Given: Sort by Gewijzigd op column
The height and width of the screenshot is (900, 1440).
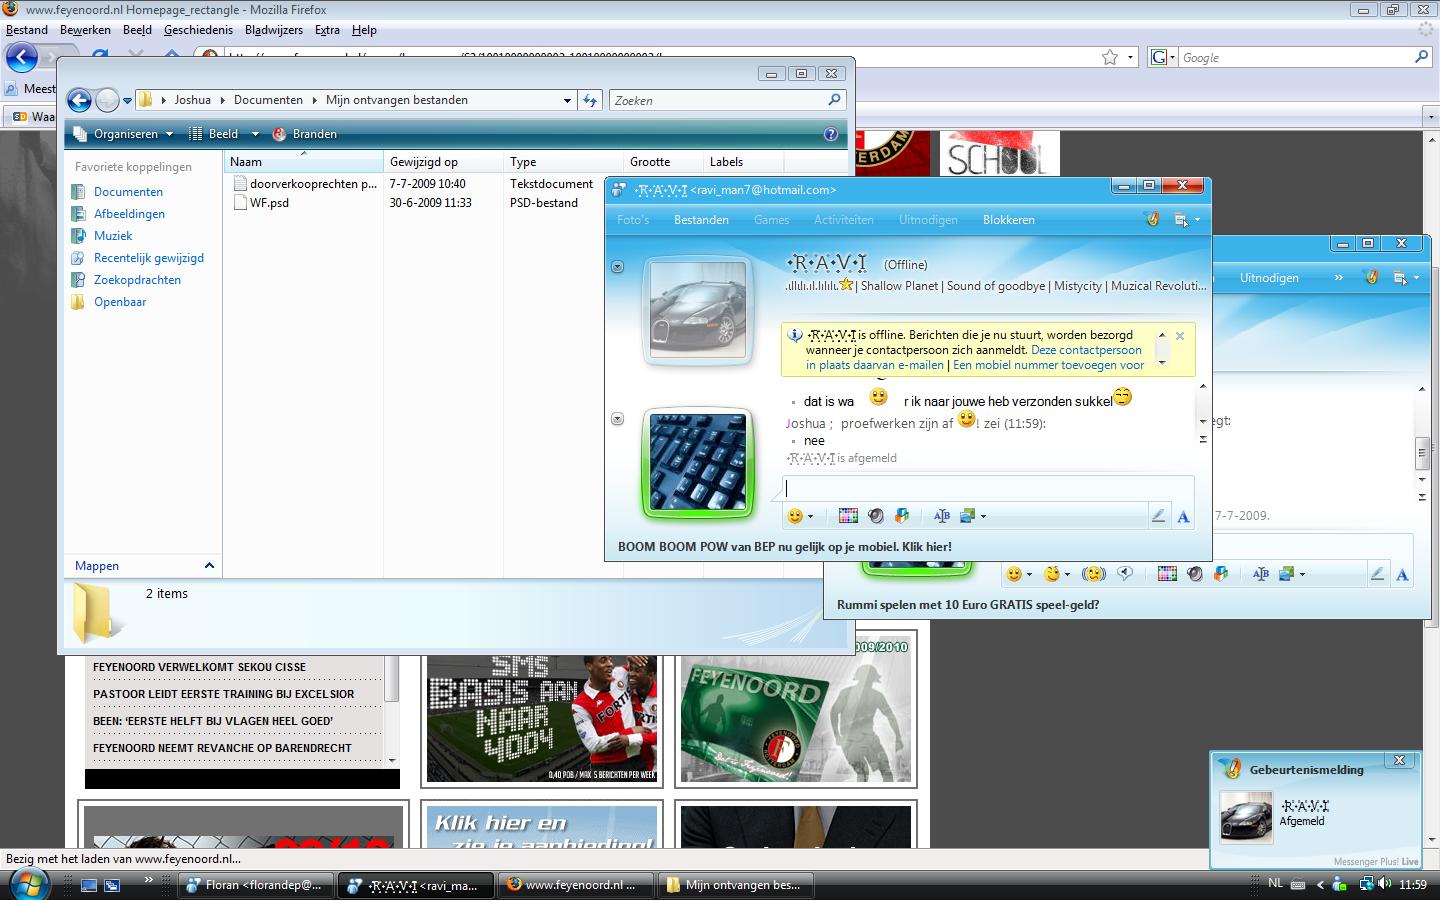Looking at the screenshot, I should (443, 162).
